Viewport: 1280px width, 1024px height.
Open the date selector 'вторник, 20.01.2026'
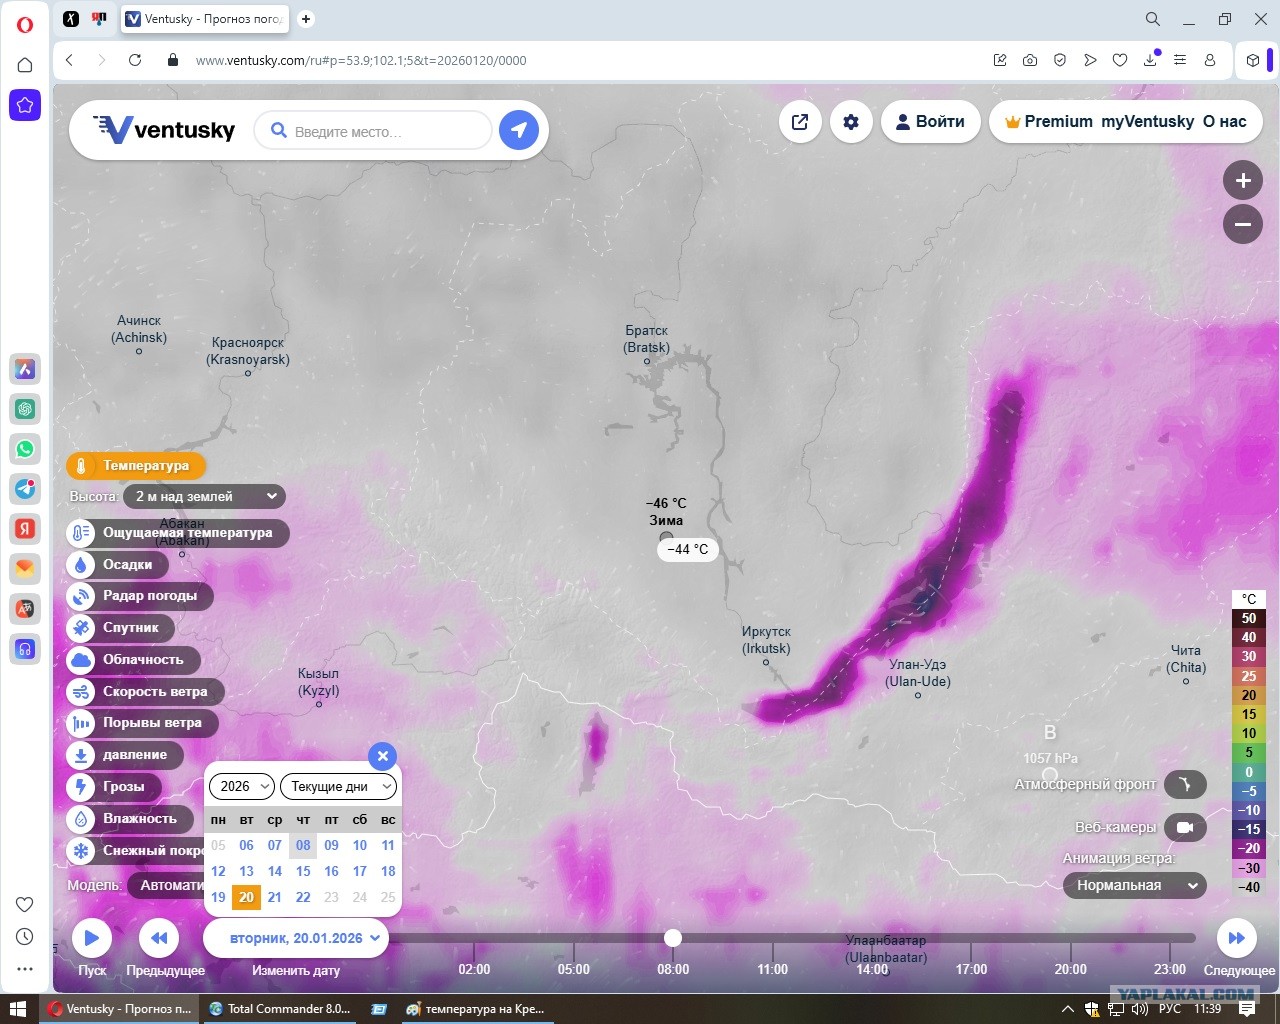296,938
